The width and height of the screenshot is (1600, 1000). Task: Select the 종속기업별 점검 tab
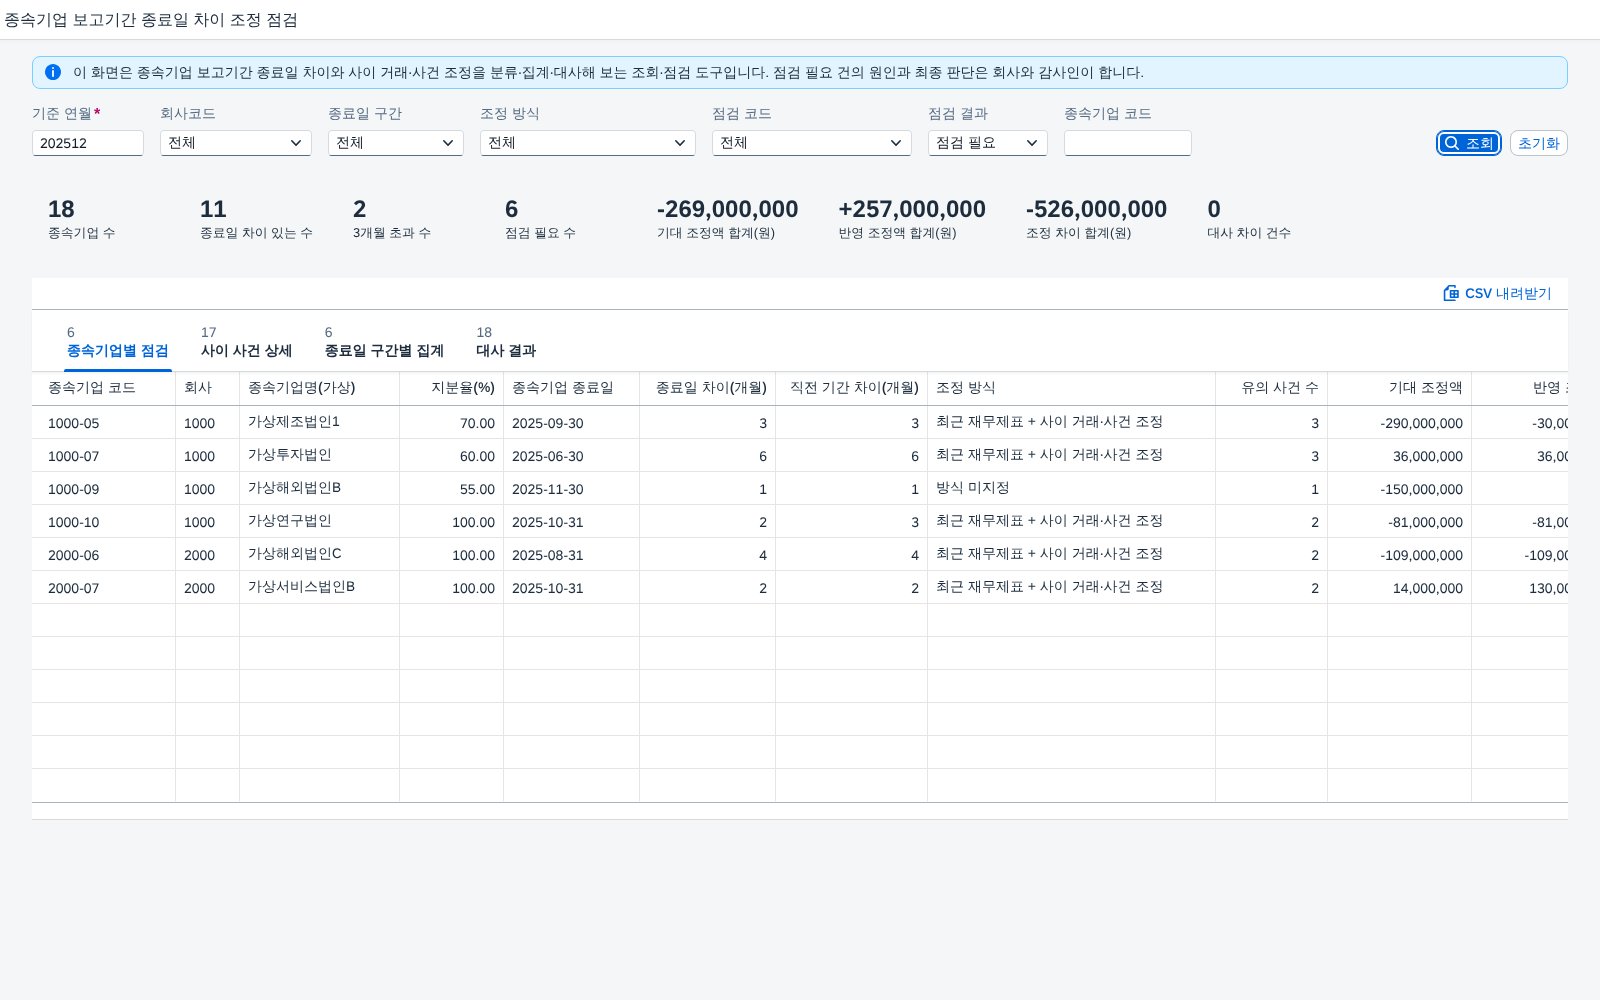[117, 342]
